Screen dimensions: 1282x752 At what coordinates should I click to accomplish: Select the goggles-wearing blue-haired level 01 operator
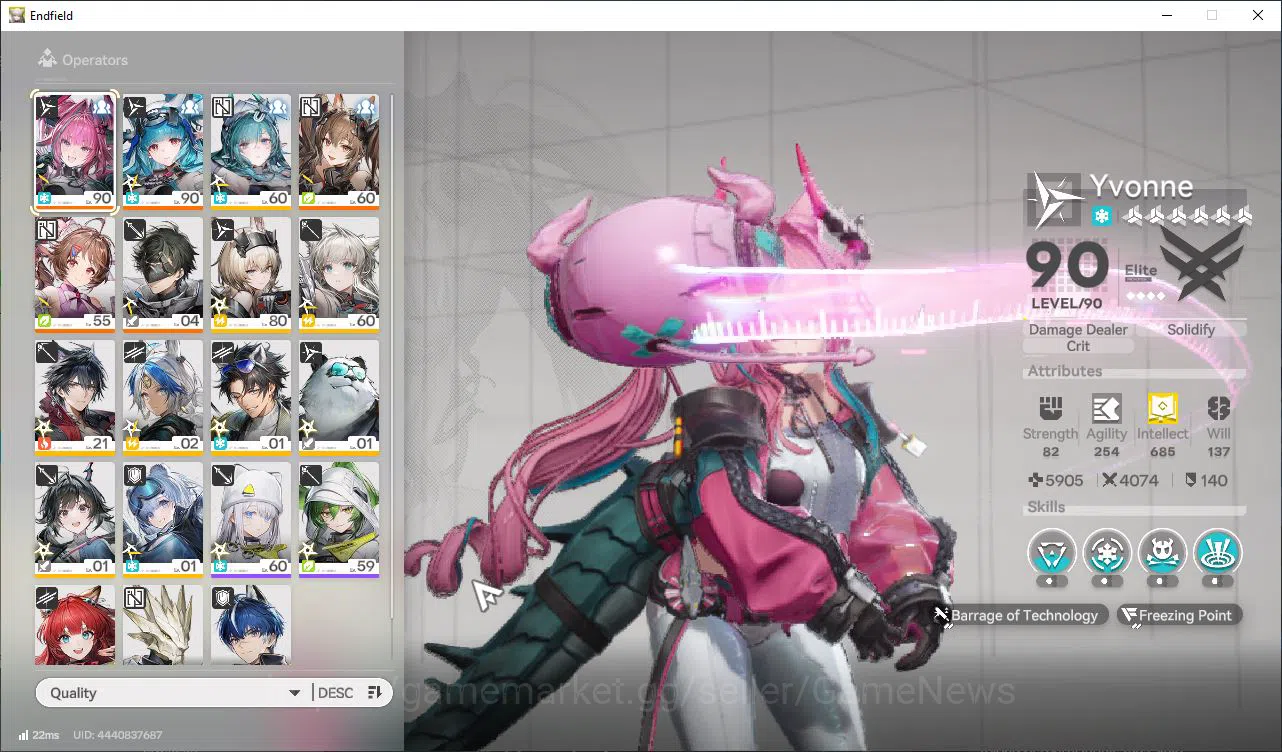point(163,520)
